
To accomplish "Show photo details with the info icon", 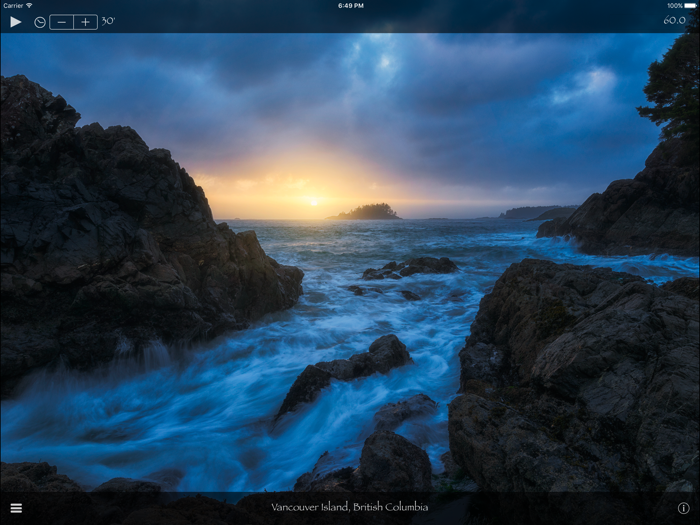I will pyautogui.click(x=684, y=508).
